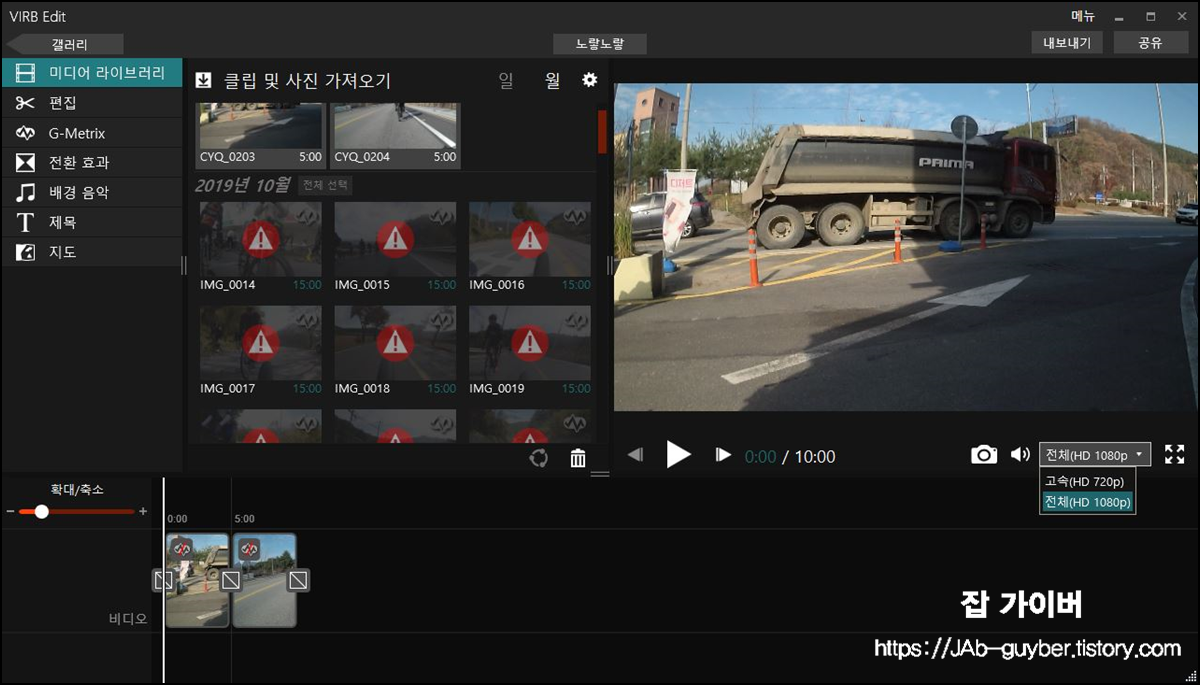The image size is (1200, 685).
Task: Select the second clip on the timeline
Action: click(x=264, y=580)
